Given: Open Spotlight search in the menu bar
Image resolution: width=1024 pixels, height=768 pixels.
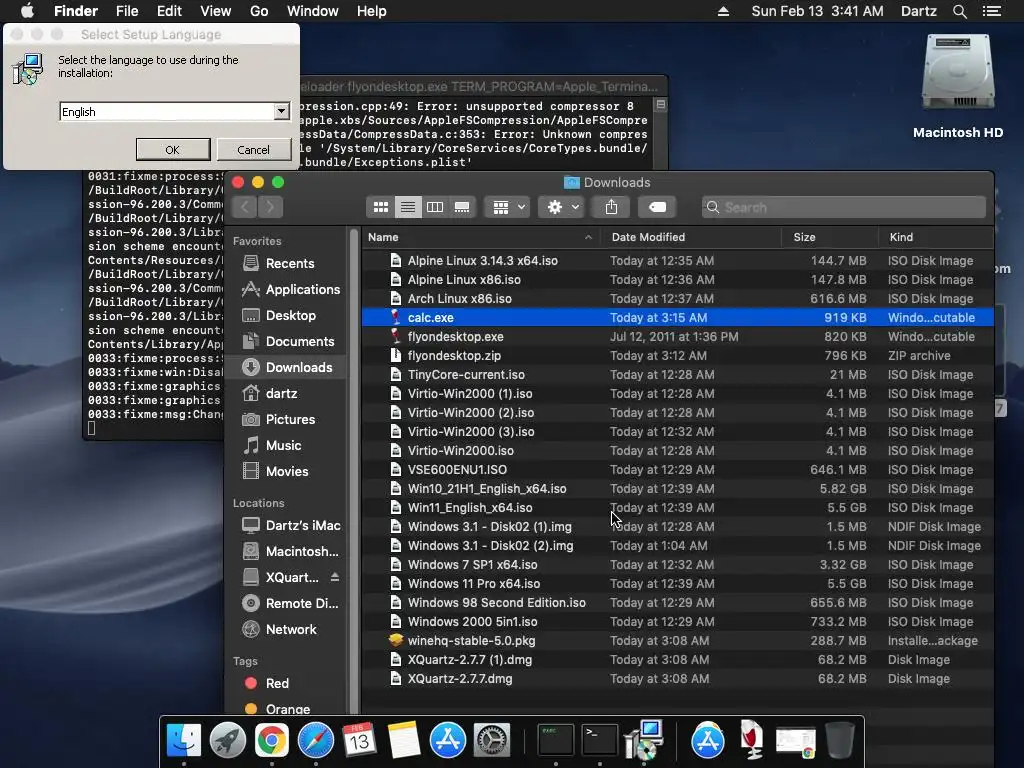Looking at the screenshot, I should click(959, 11).
